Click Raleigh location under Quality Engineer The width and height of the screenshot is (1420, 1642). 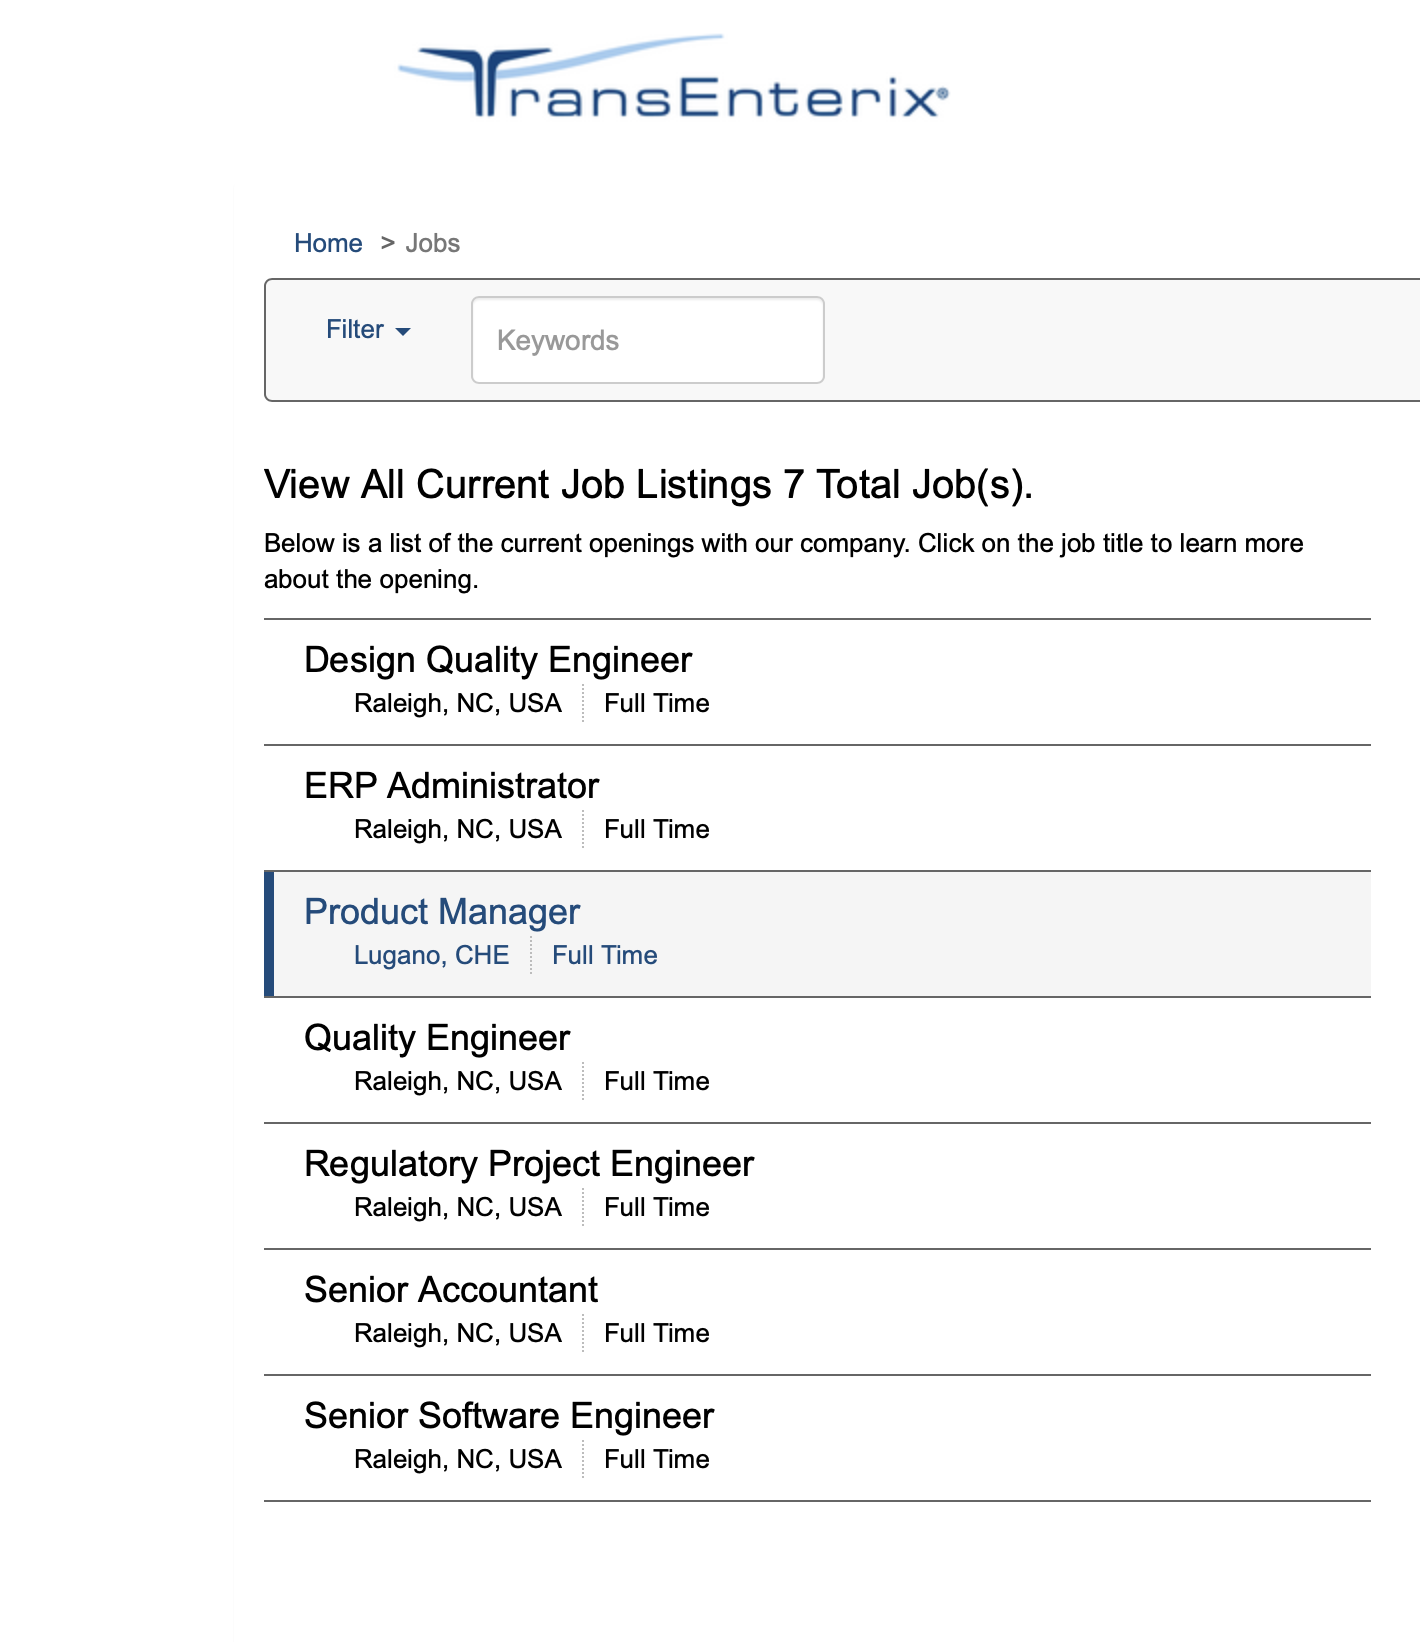pos(458,1081)
